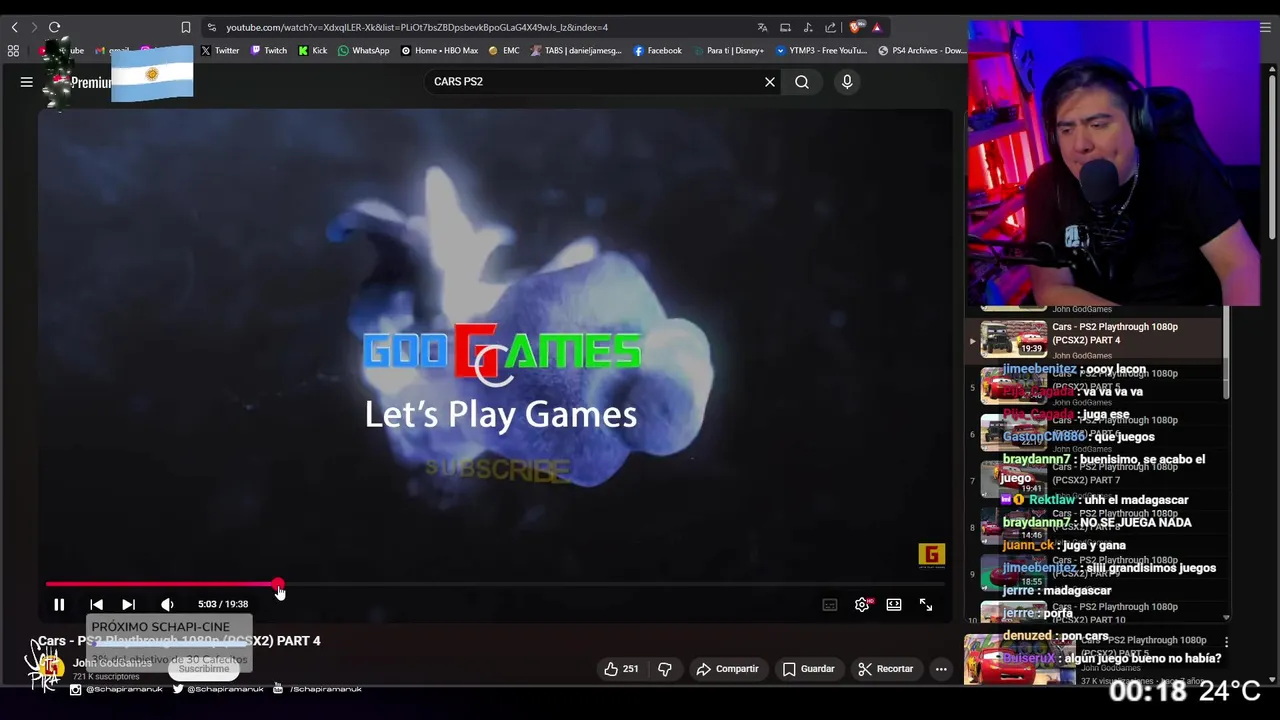Viewport: 1280px width, 720px height.
Task: Open the EMC bookmark
Action: 504,50
